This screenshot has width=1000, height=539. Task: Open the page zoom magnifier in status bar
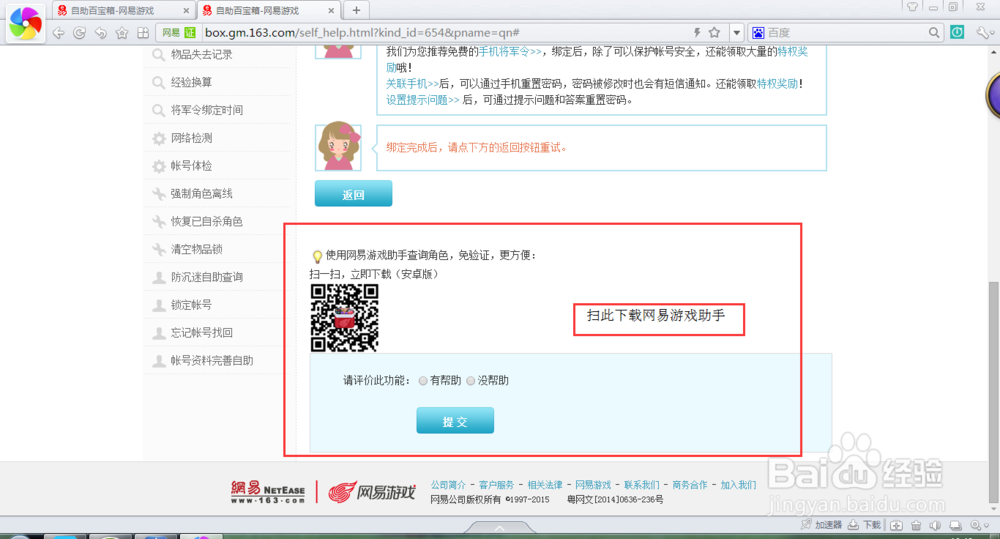978,526
